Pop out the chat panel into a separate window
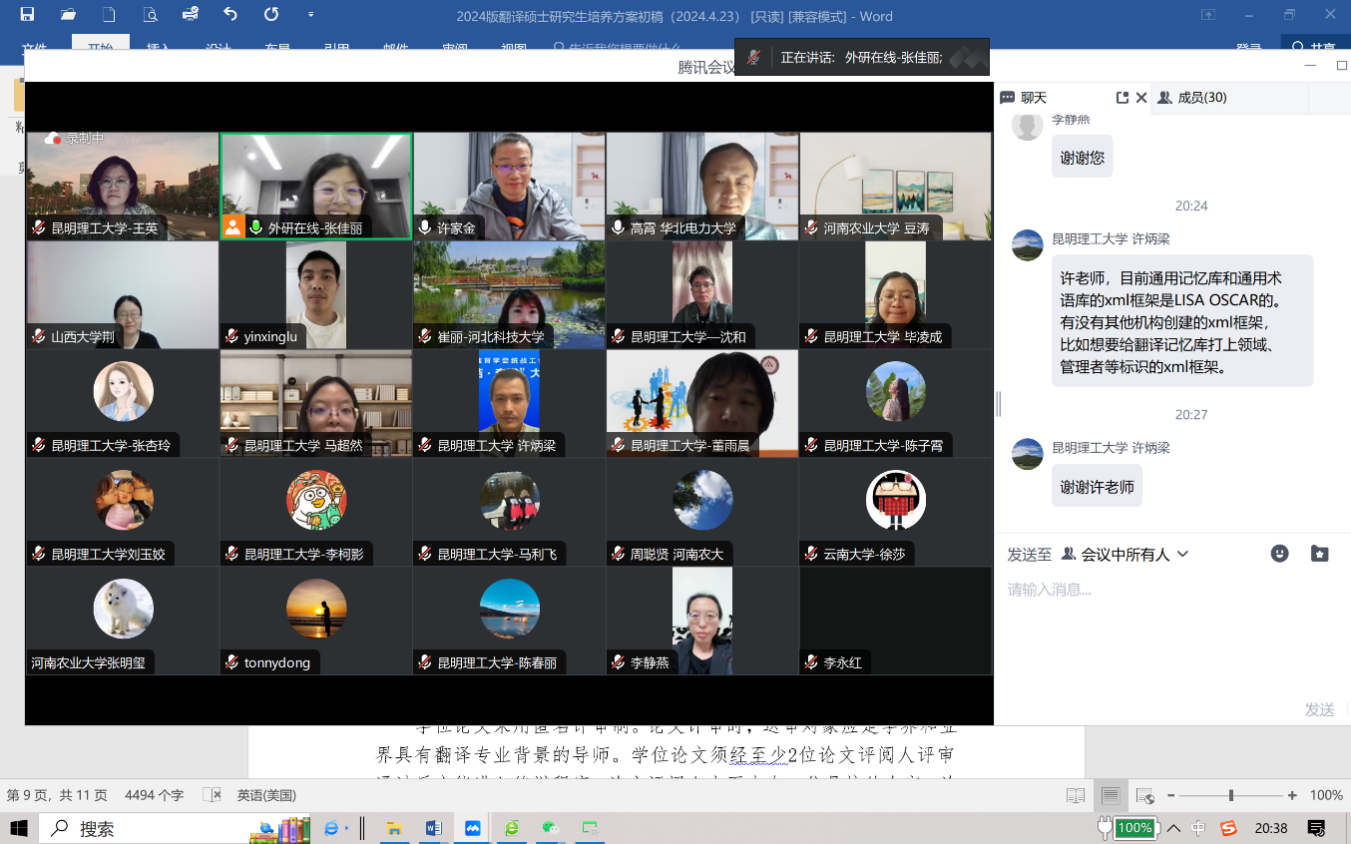The width and height of the screenshot is (1351, 844). 1122,98
